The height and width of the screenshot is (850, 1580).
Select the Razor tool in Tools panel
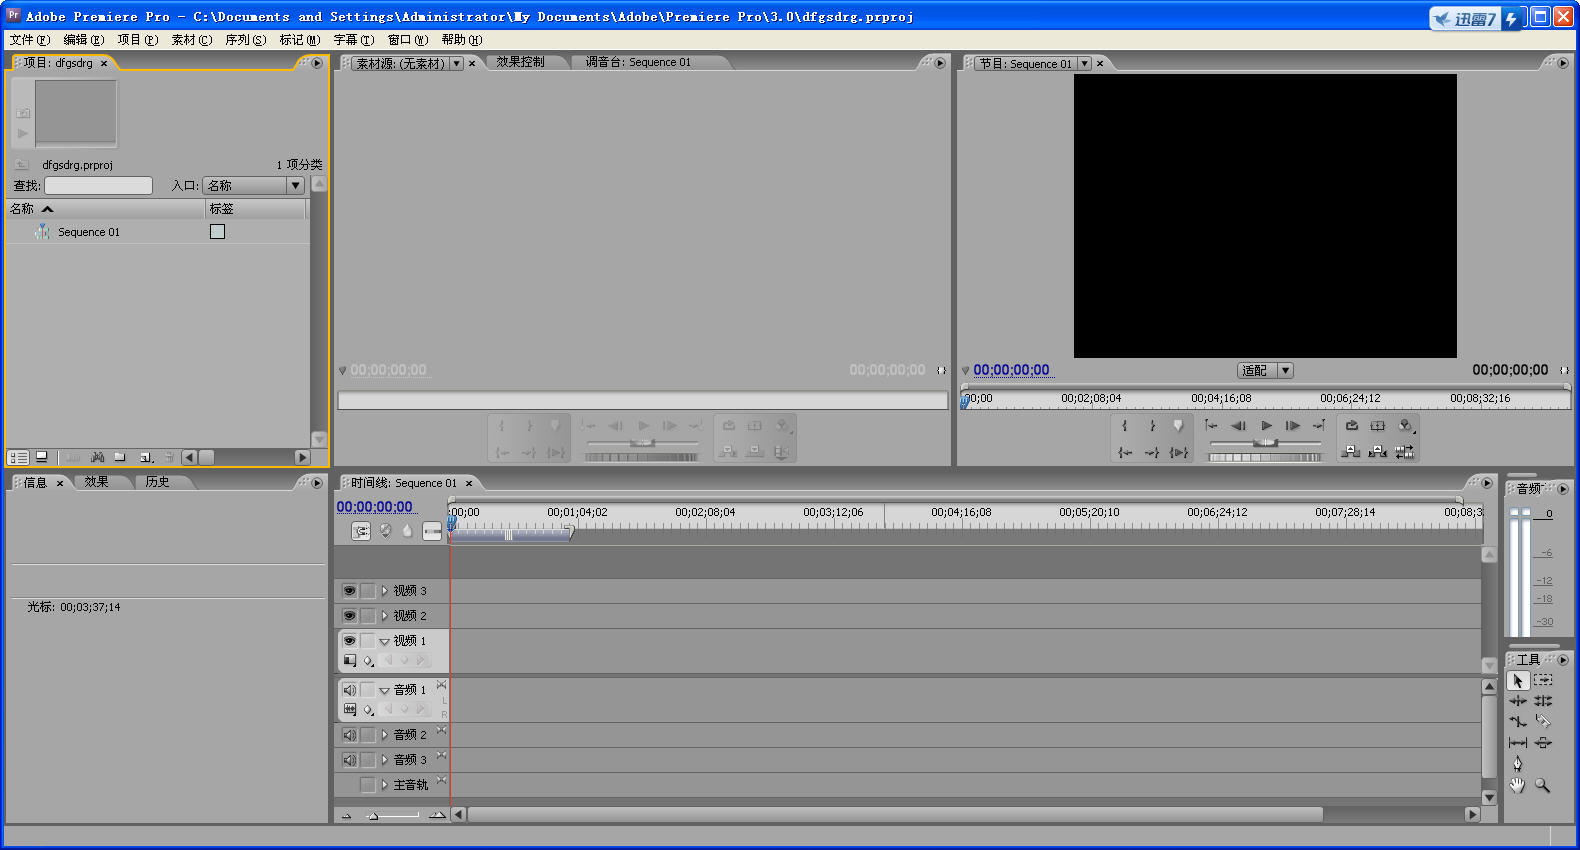[x=1543, y=721]
